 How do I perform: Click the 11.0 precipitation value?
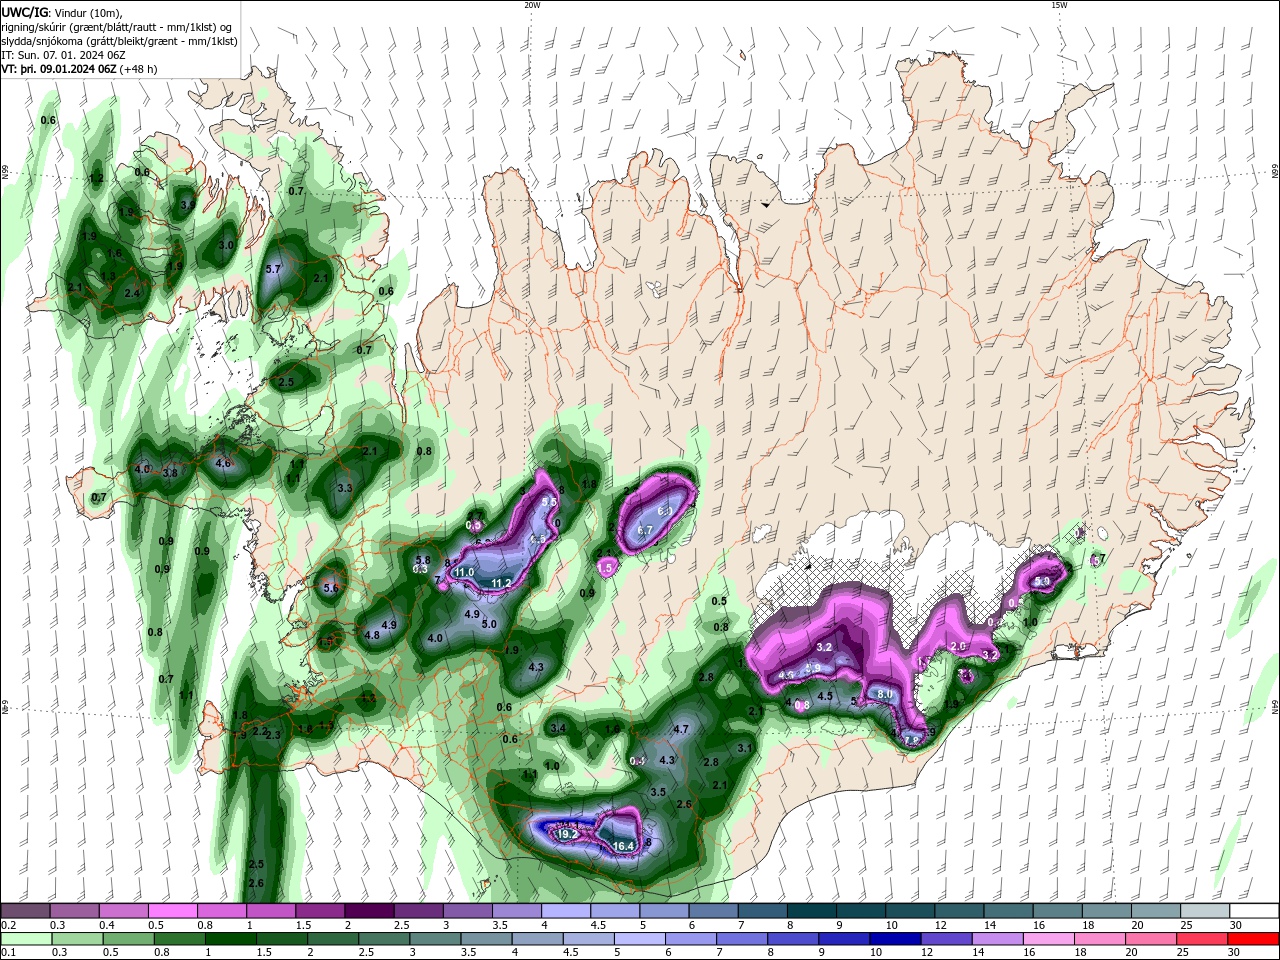click(x=464, y=572)
